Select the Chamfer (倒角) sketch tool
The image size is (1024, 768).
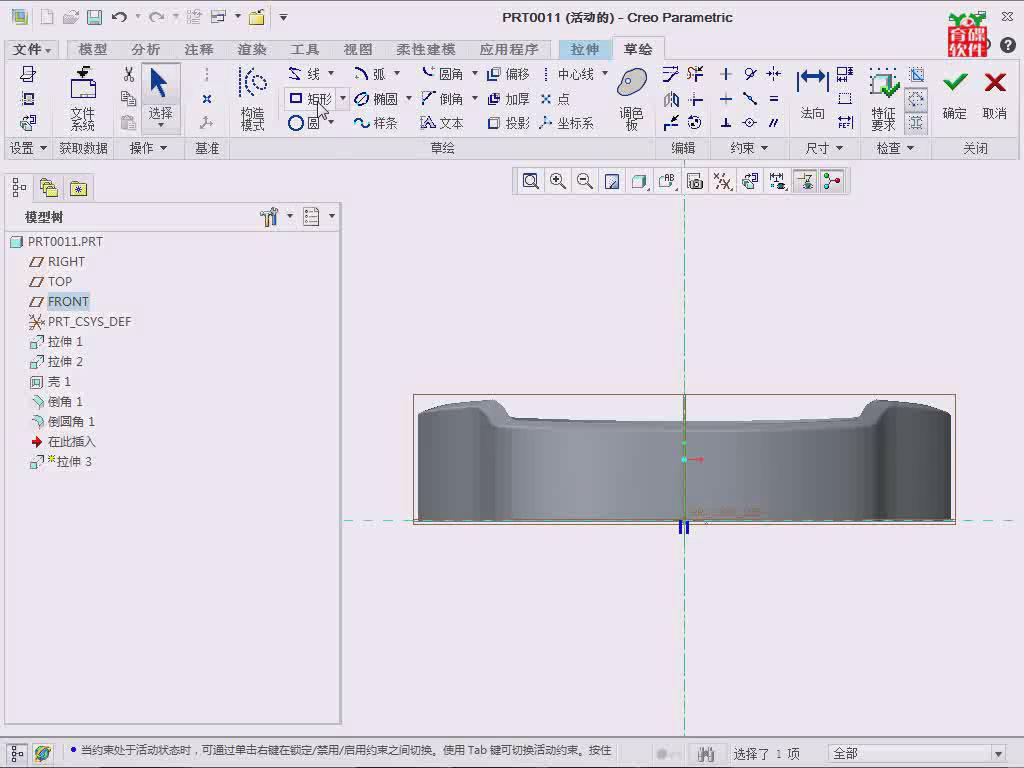coord(443,99)
